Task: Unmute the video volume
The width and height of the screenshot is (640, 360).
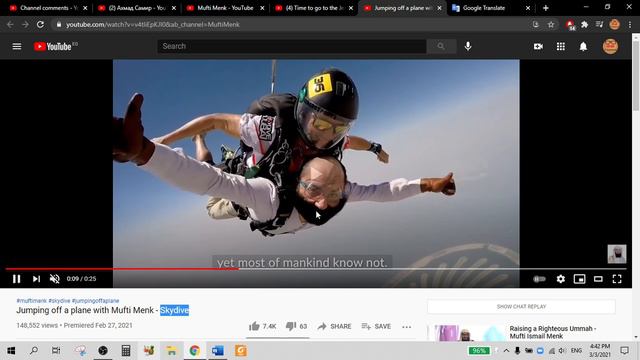Action: 55,279
